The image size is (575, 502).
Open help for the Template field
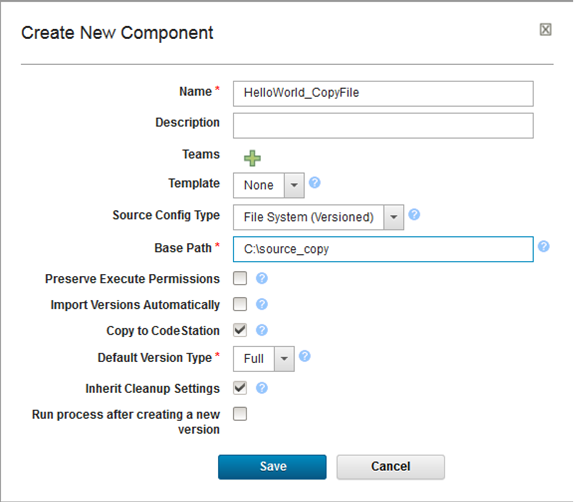coord(315,183)
